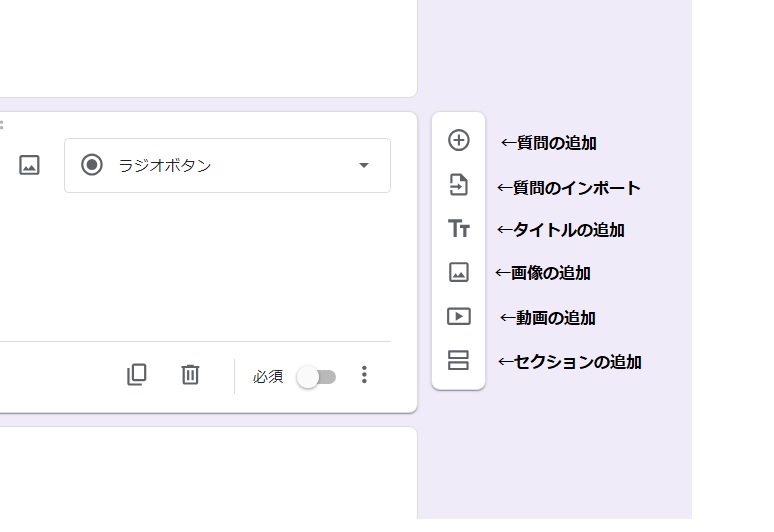Add a video from the side toolbar
The image size is (774, 532).
tap(459, 316)
